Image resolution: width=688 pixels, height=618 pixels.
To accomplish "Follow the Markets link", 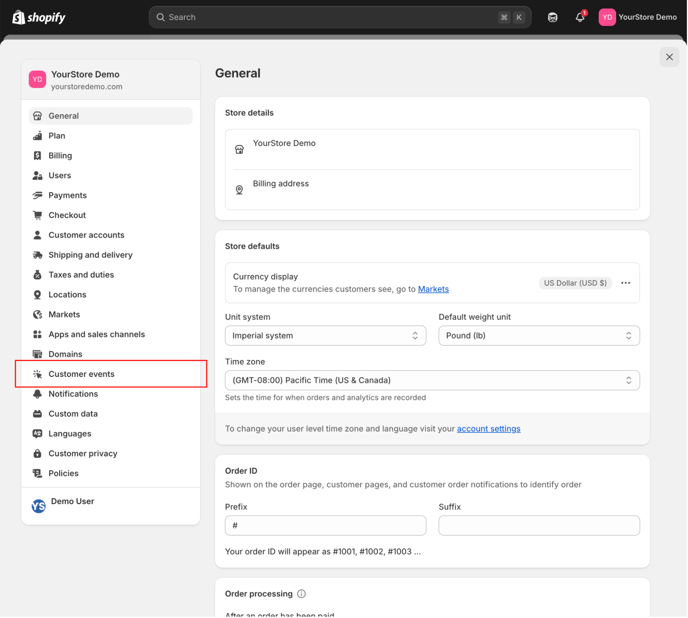I will pyautogui.click(x=433, y=289).
